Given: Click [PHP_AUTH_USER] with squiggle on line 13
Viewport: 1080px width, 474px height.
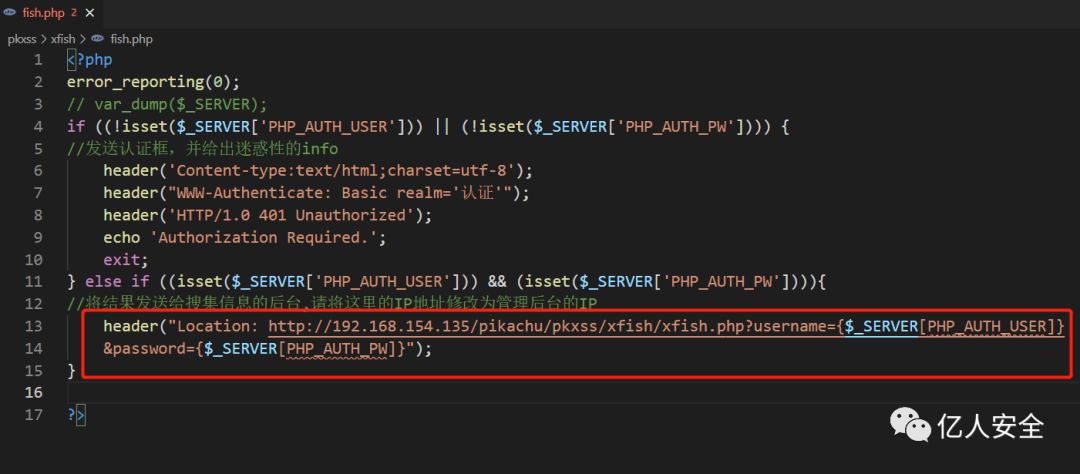Looking at the screenshot, I should click(x=988, y=327).
